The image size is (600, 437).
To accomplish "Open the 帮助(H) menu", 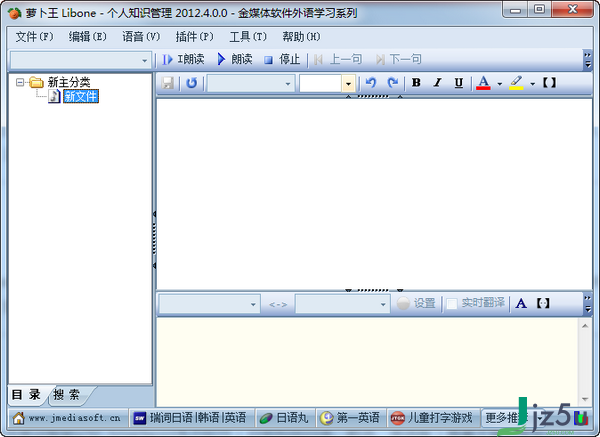I will [x=301, y=37].
